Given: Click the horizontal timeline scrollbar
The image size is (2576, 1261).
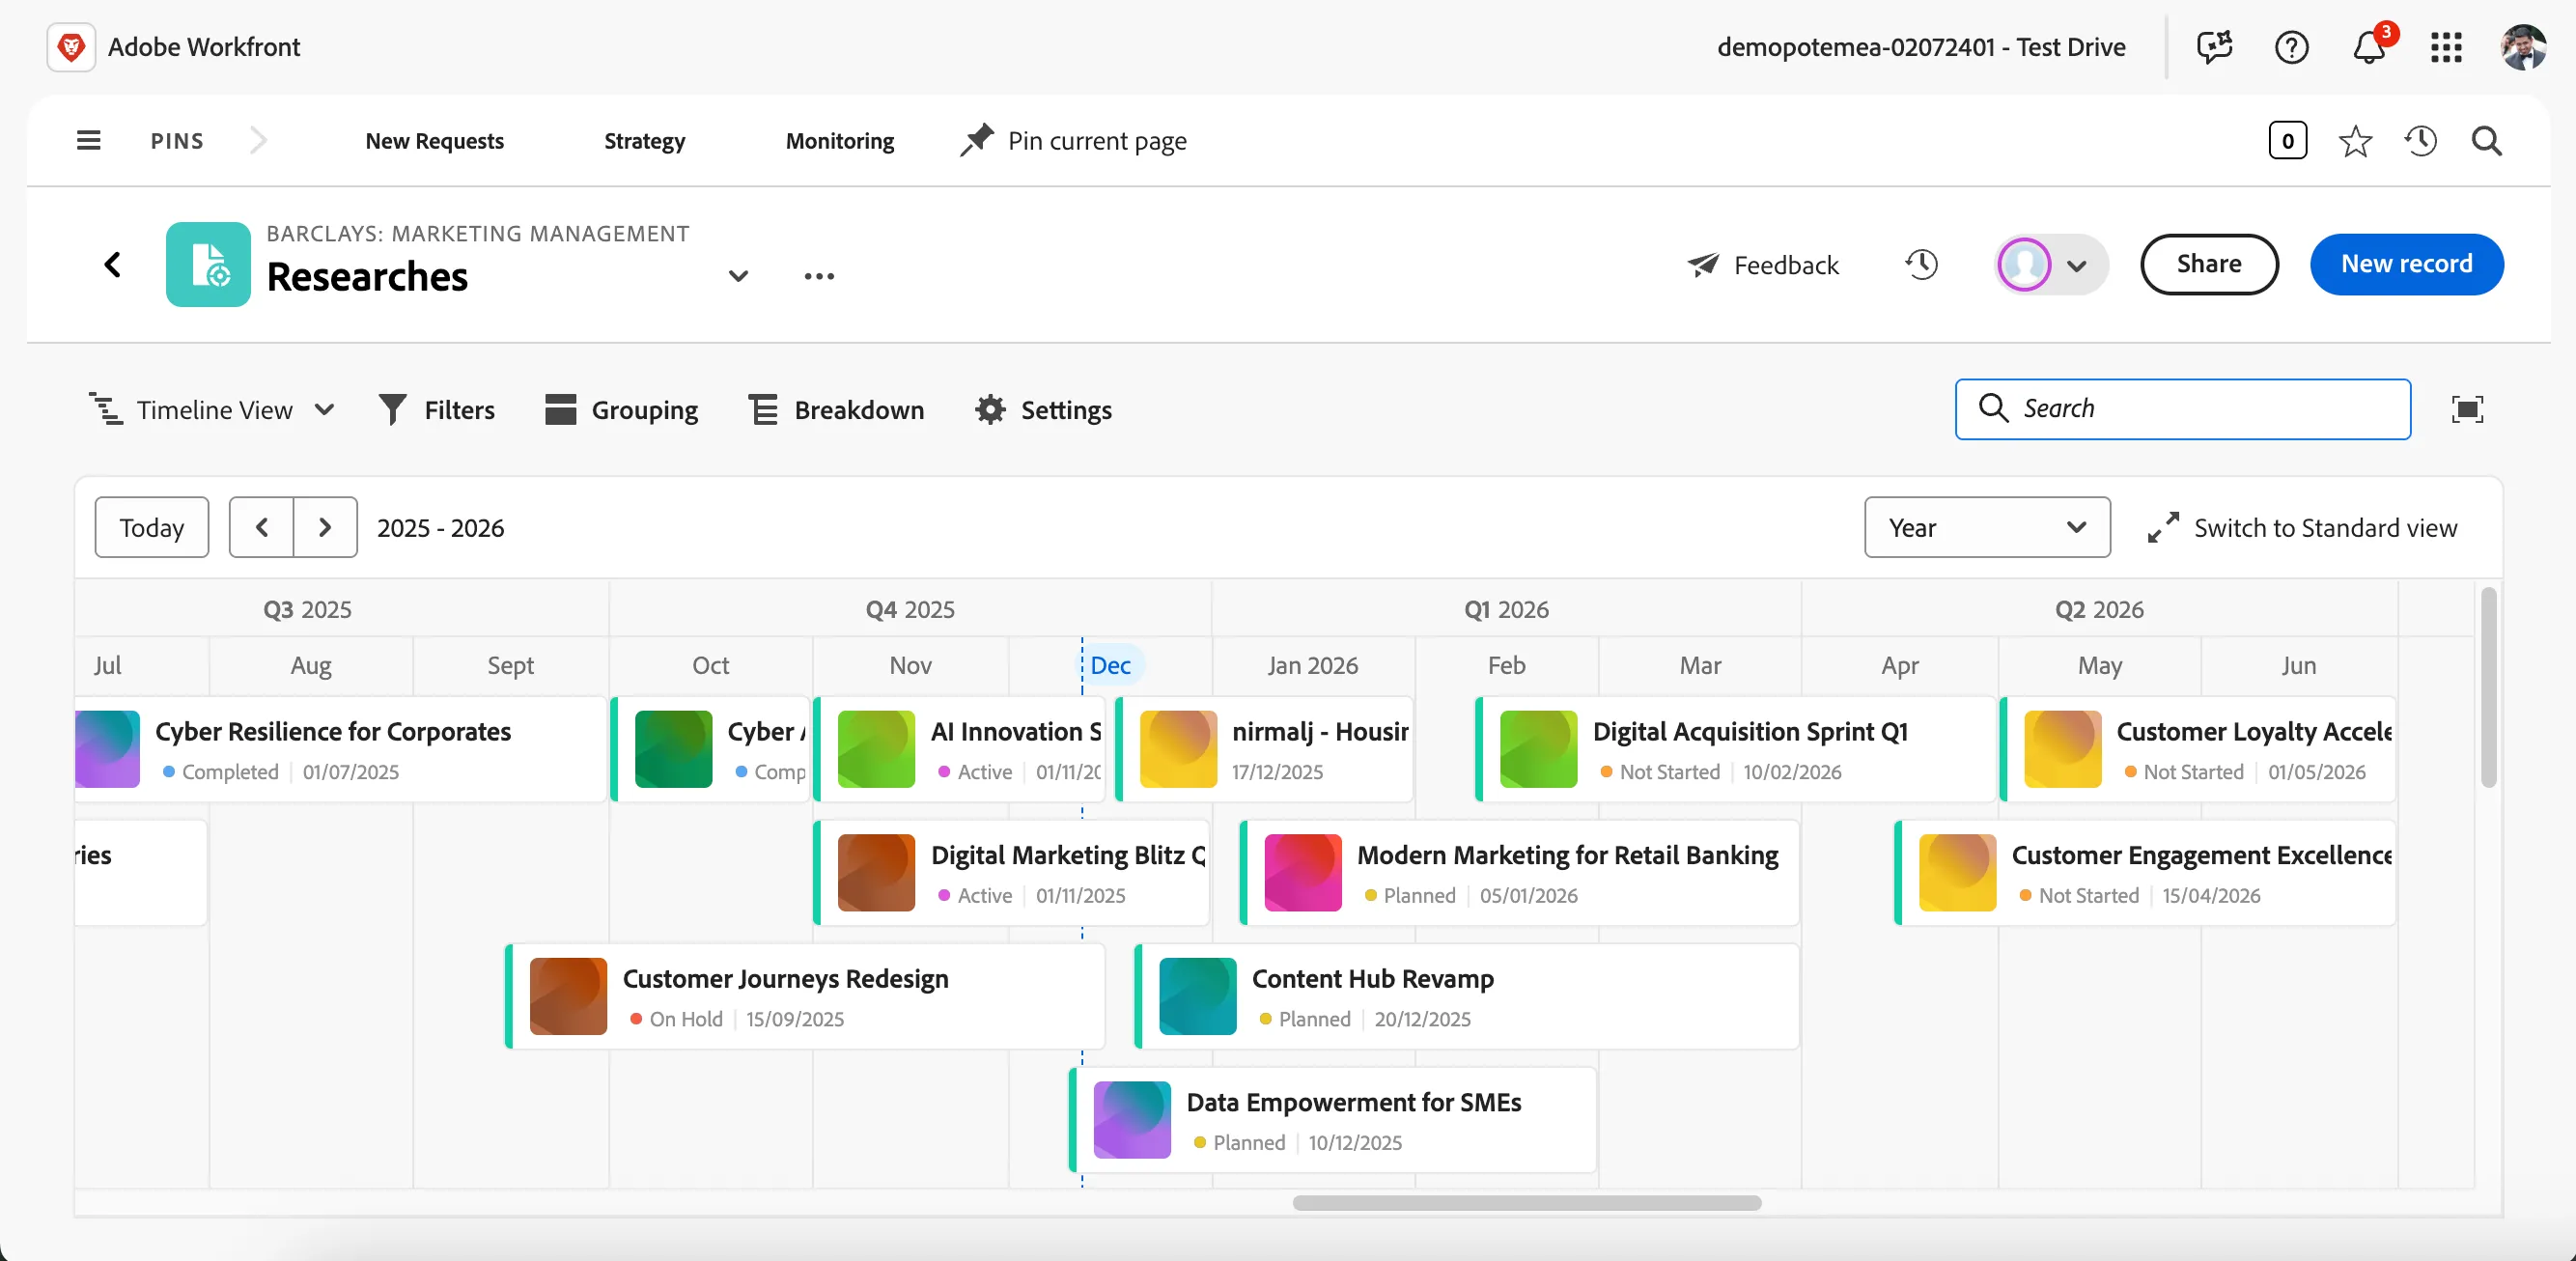Looking at the screenshot, I should point(1526,1202).
